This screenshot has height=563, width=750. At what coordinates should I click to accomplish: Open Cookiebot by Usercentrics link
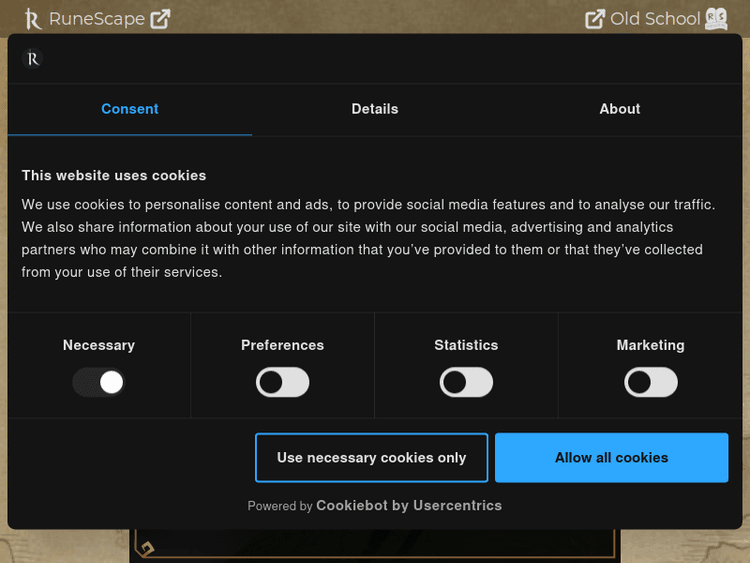(409, 506)
